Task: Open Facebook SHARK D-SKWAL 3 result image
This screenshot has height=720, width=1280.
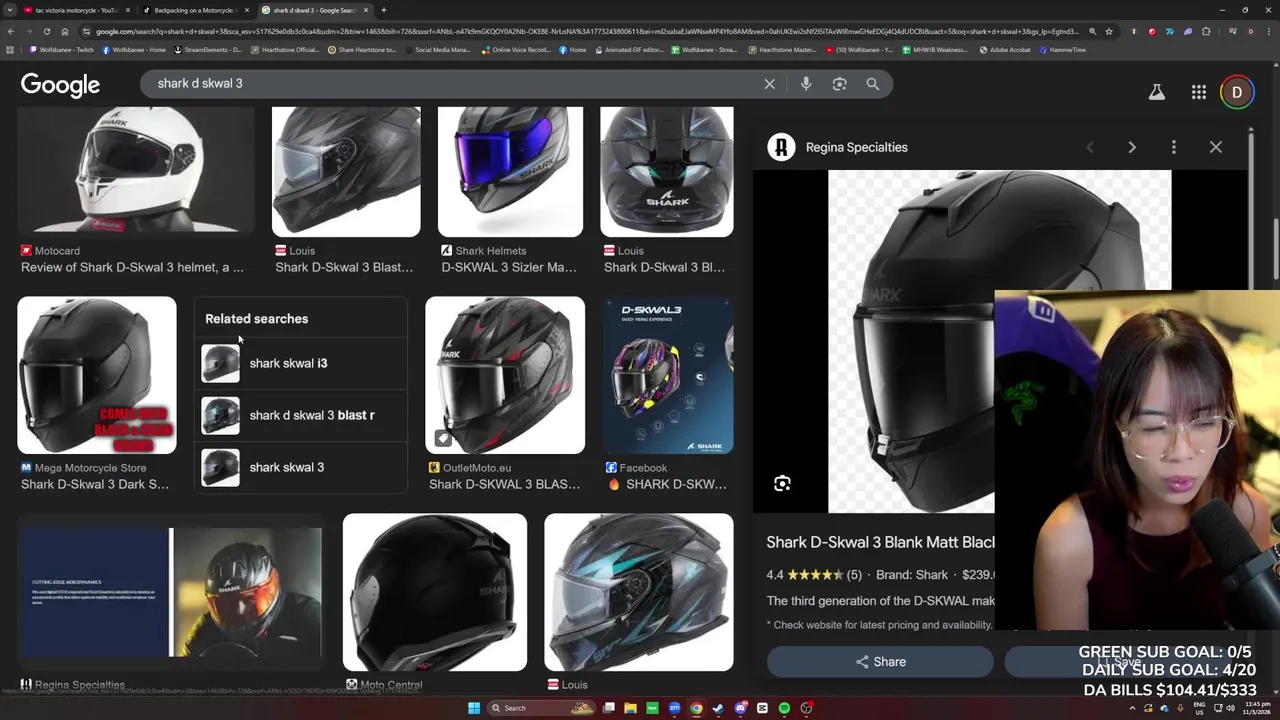Action: (668, 375)
